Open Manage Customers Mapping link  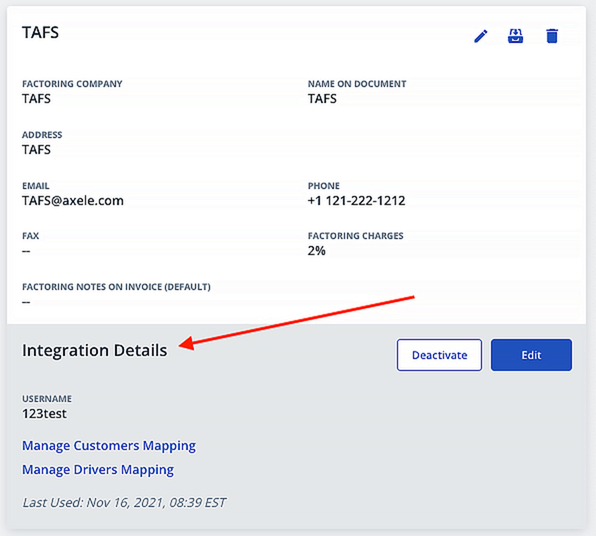coord(109,446)
